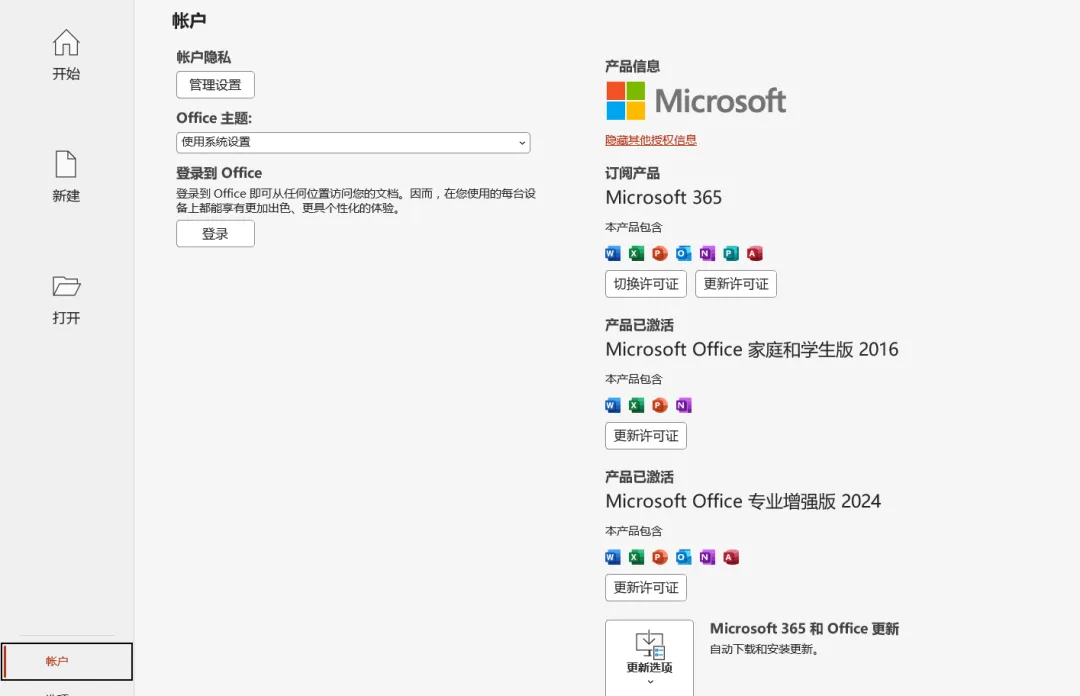Click the Access icon under Microsoft 365
The height and width of the screenshot is (696, 1080).
(755, 254)
